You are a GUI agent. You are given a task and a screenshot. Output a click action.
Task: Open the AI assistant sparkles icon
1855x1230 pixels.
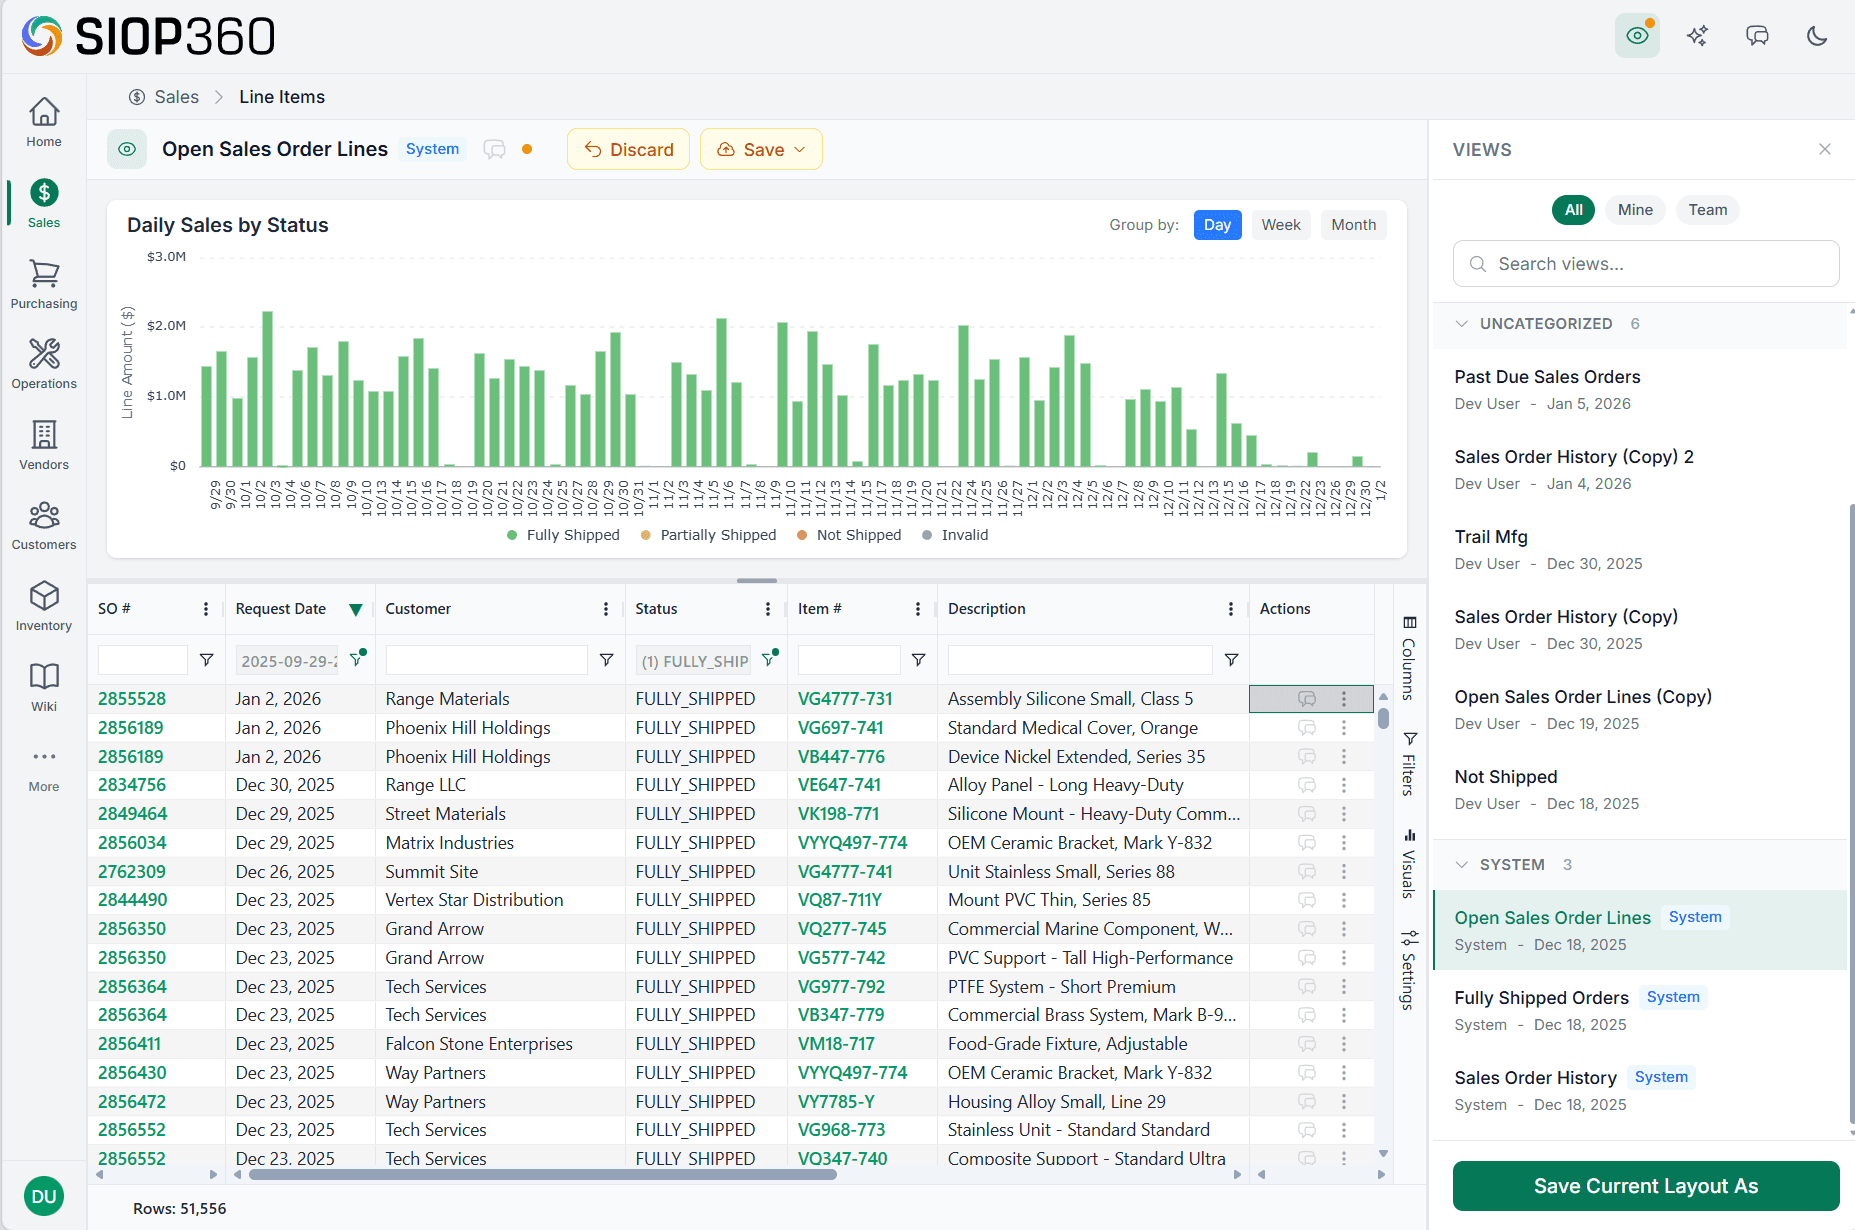coord(1697,35)
